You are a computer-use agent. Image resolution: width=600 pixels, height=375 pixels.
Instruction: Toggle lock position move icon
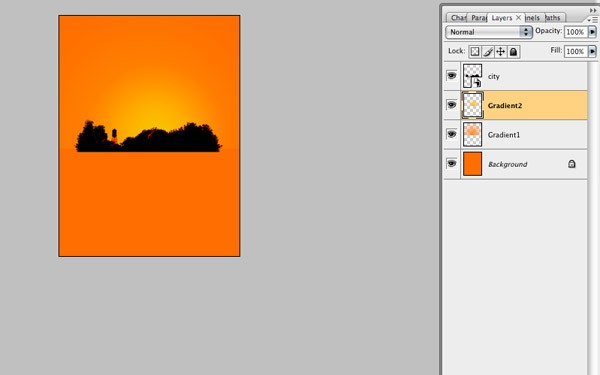point(501,52)
